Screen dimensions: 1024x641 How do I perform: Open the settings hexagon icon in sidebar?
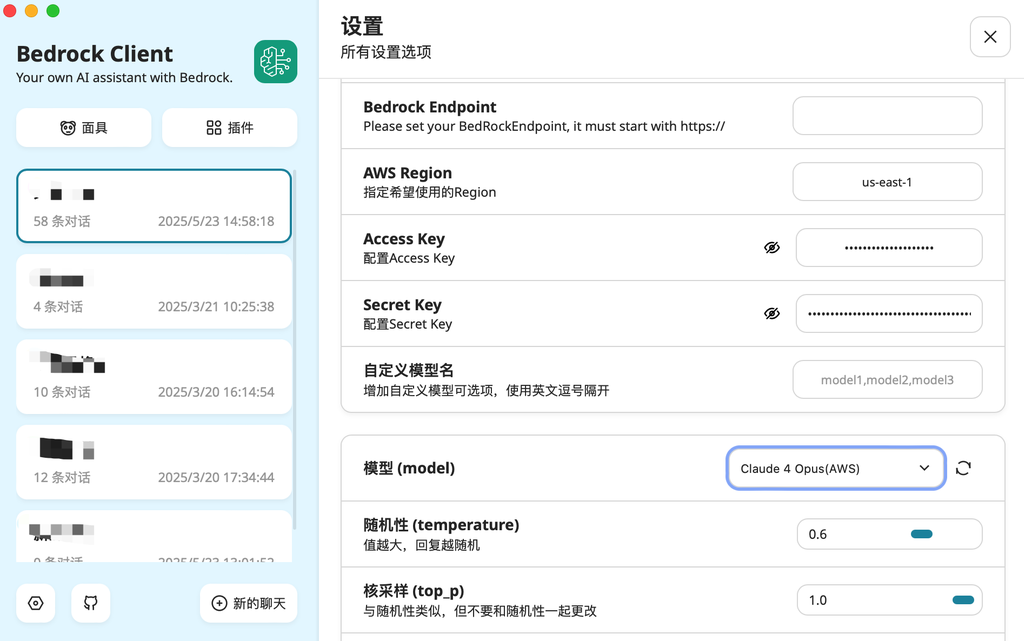(x=36, y=603)
